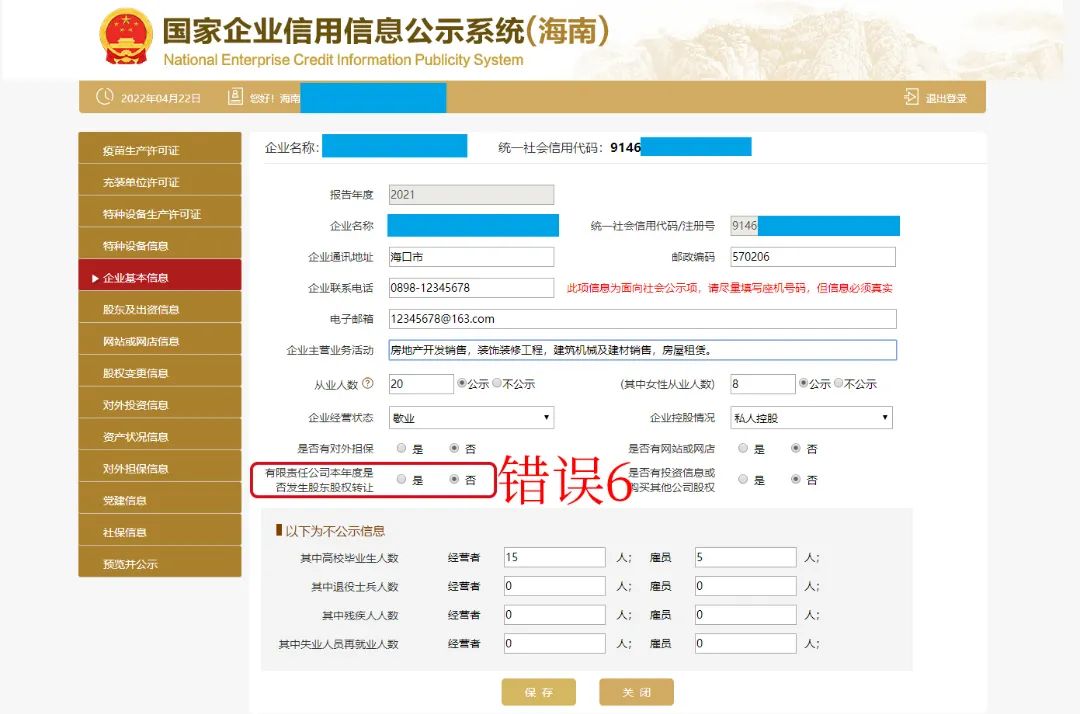The image size is (1080, 714).
Task: Click the 退出登录 link
Action: coord(945,98)
